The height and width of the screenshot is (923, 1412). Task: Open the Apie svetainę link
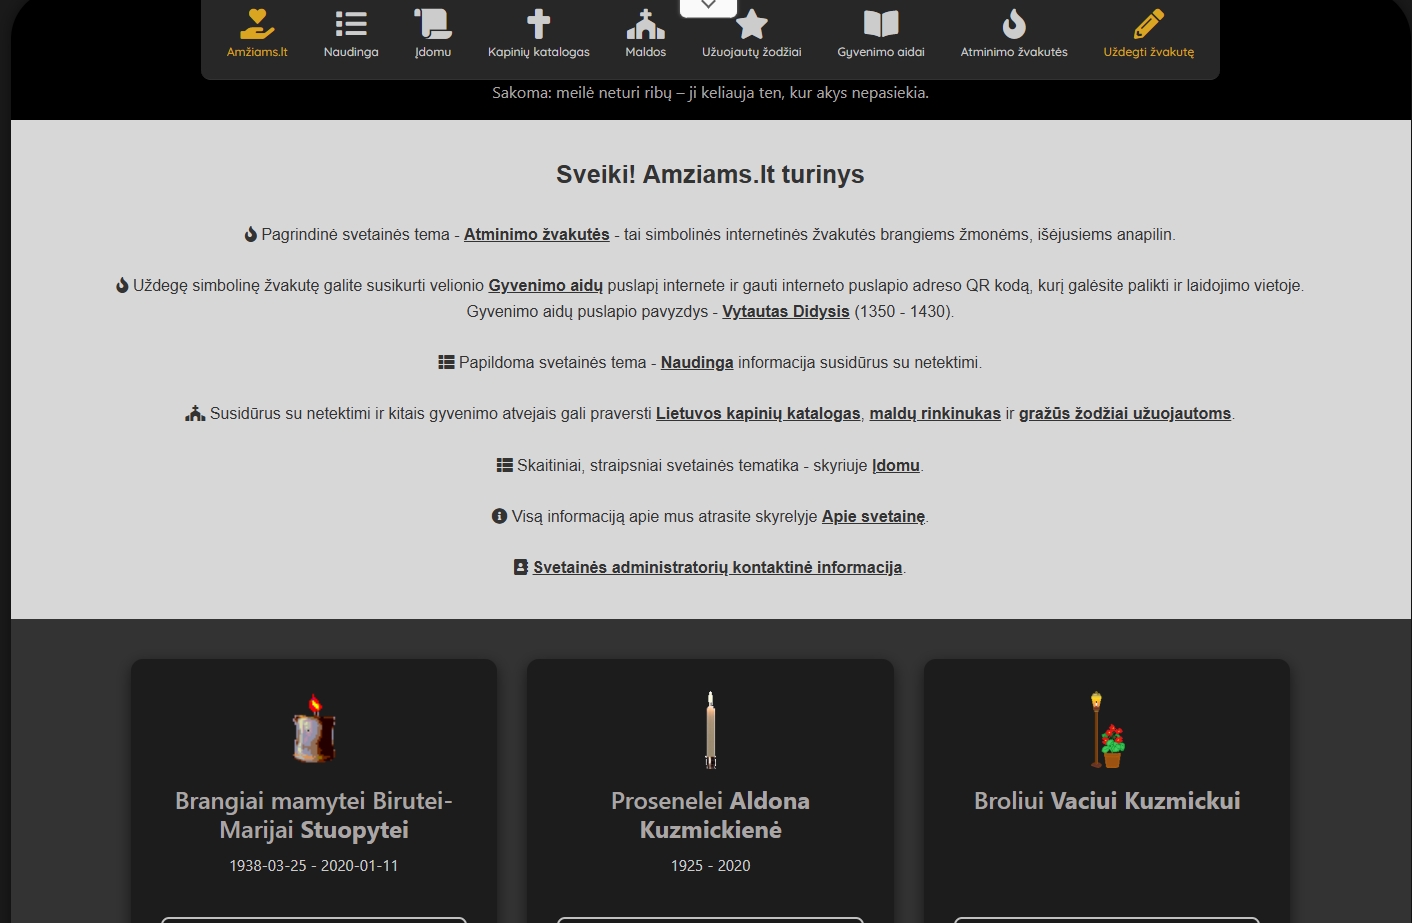pyautogui.click(x=873, y=516)
